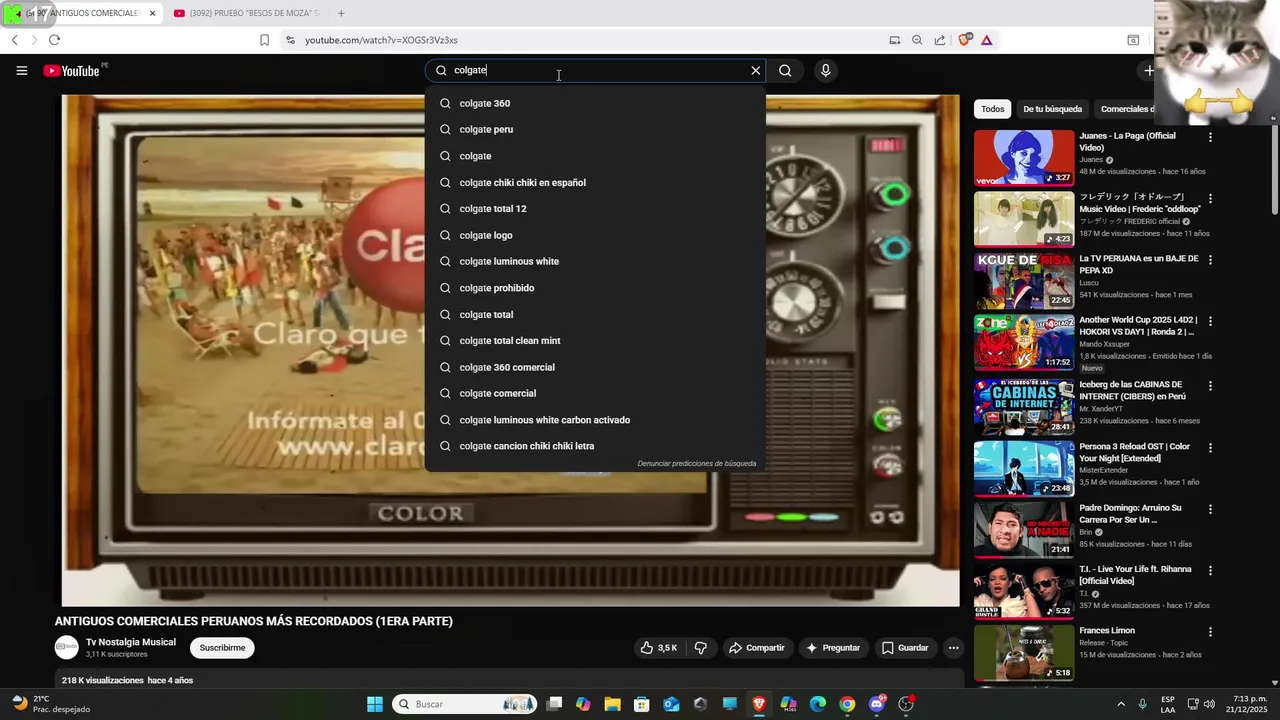Image resolution: width=1280 pixels, height=720 pixels.
Task: Open site information icon beside the URL
Action: [x=290, y=40]
